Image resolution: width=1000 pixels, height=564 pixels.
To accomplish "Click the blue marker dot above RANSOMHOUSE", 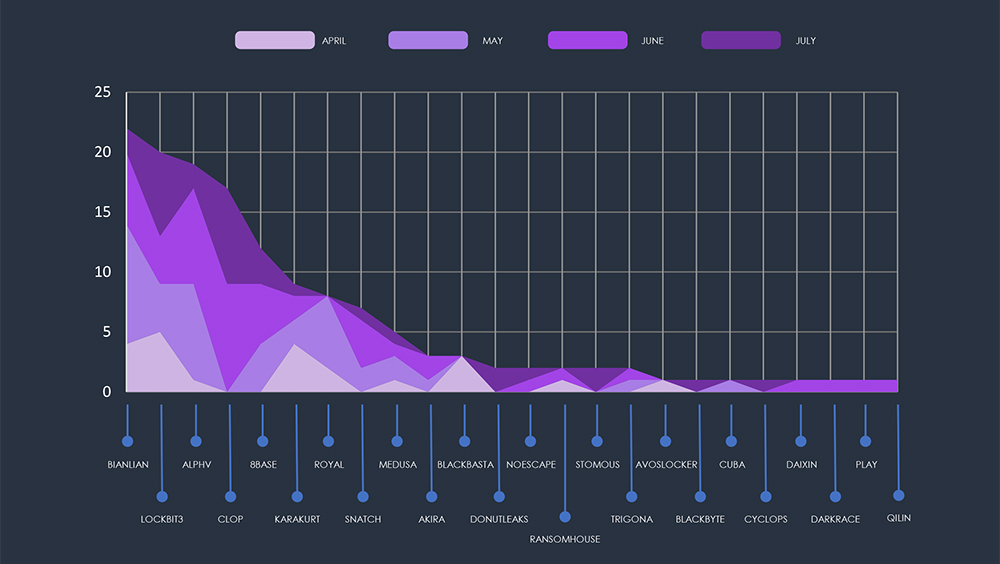I will click(x=564, y=517).
